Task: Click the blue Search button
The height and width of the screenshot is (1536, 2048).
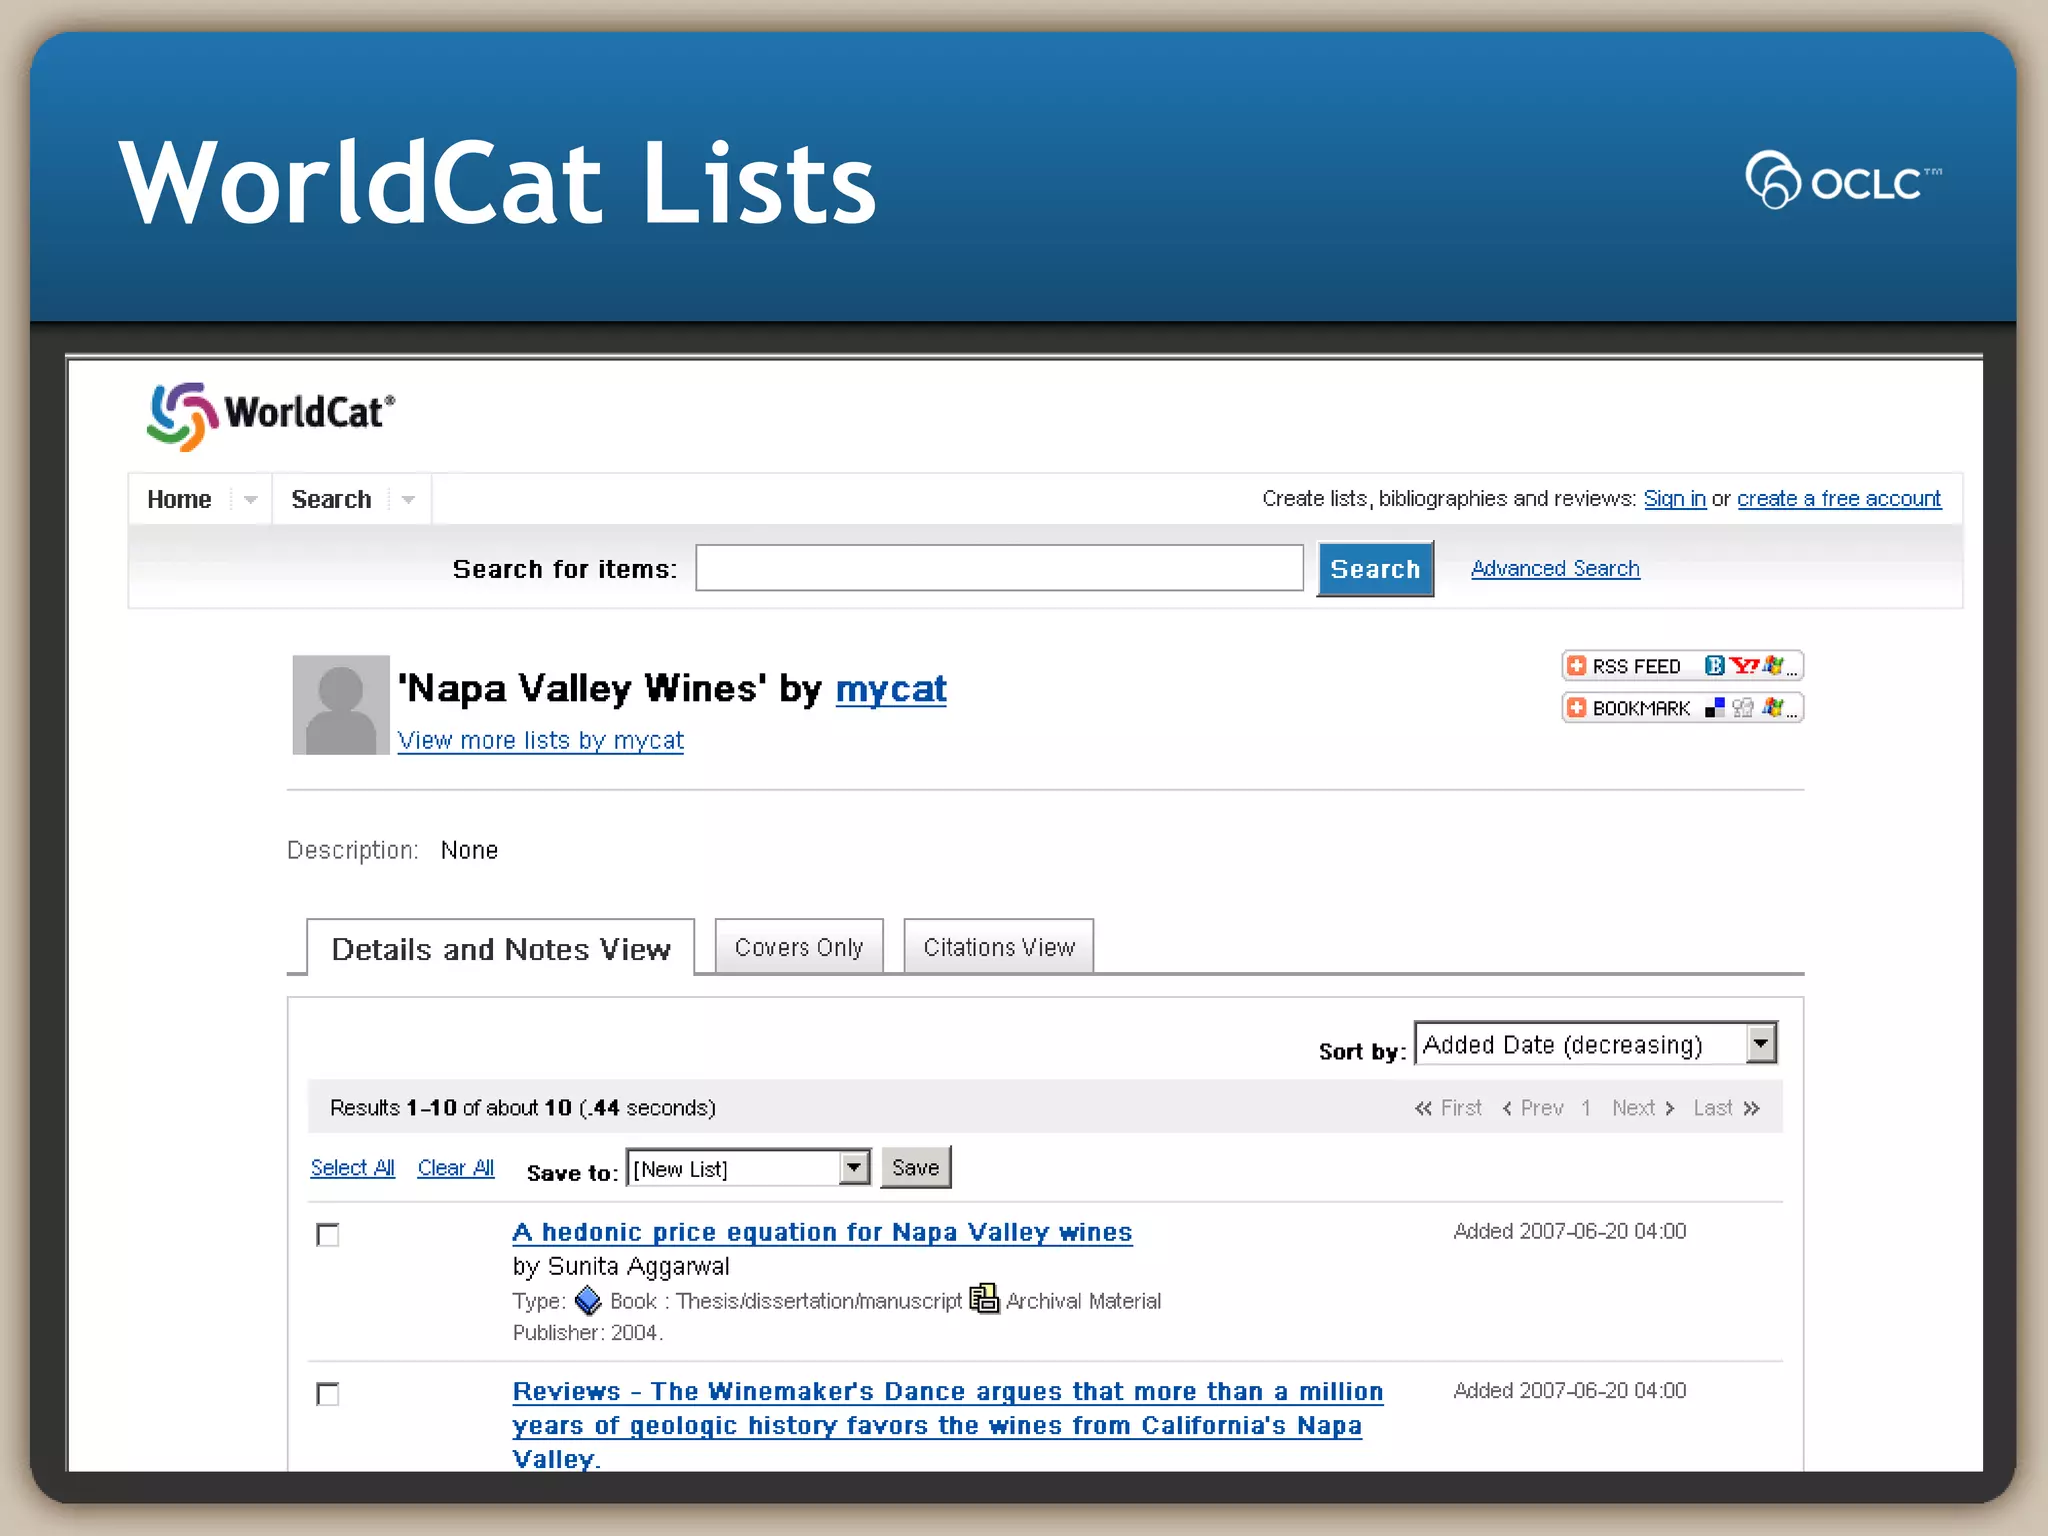Action: click(1375, 569)
